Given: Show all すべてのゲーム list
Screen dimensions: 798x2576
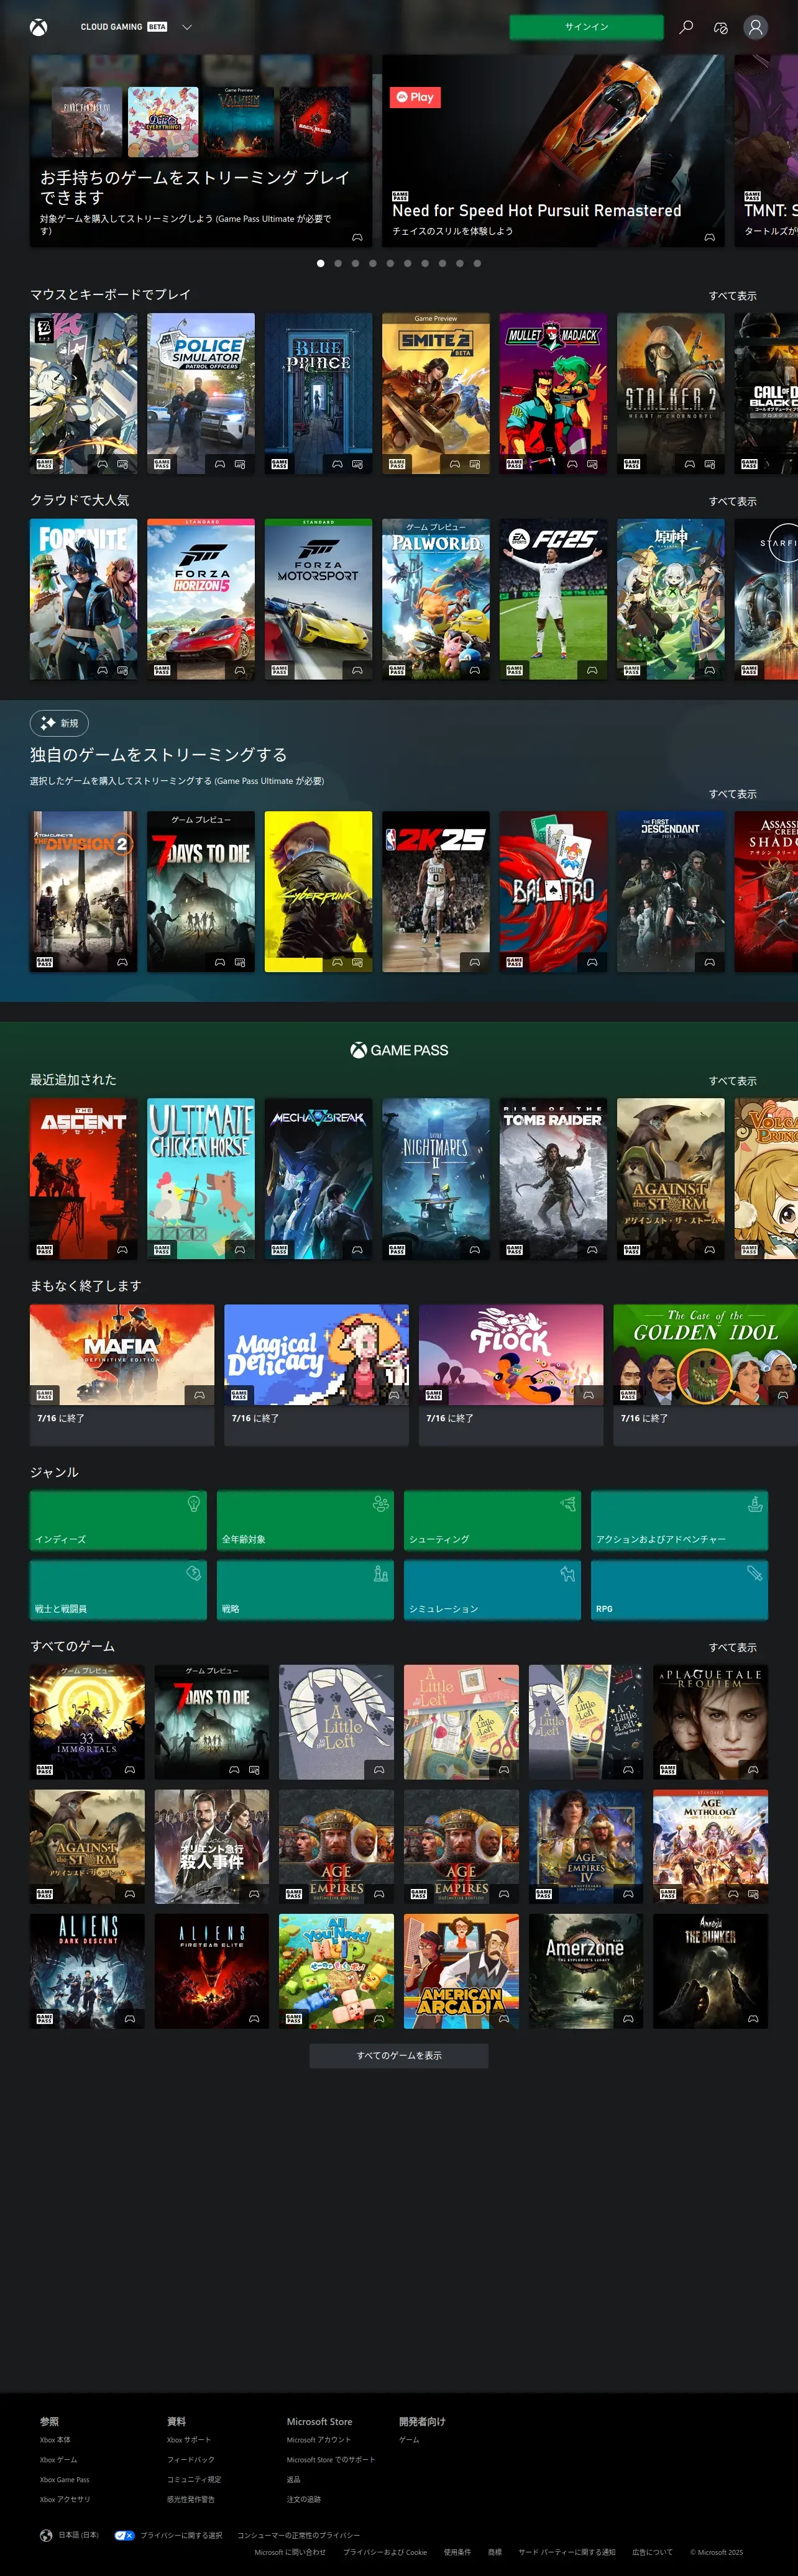Looking at the screenshot, I should 732,1647.
